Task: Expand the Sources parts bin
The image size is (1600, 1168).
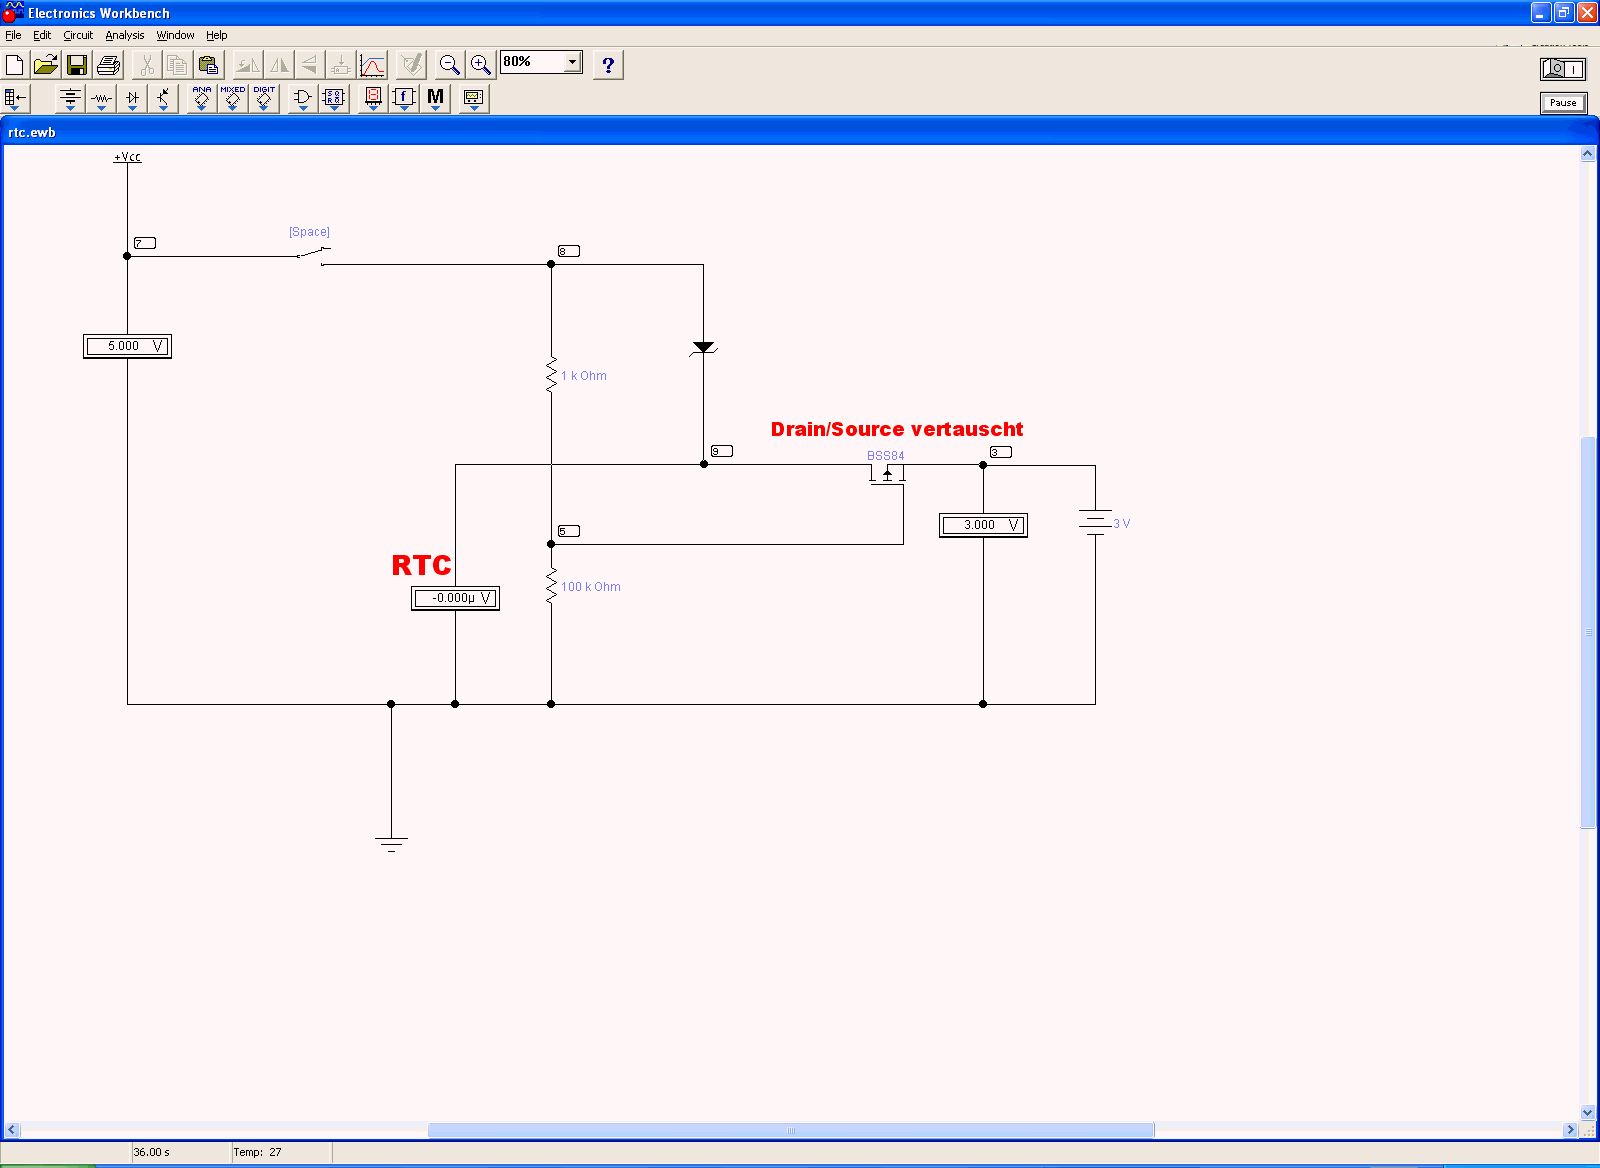Action: click(x=70, y=98)
